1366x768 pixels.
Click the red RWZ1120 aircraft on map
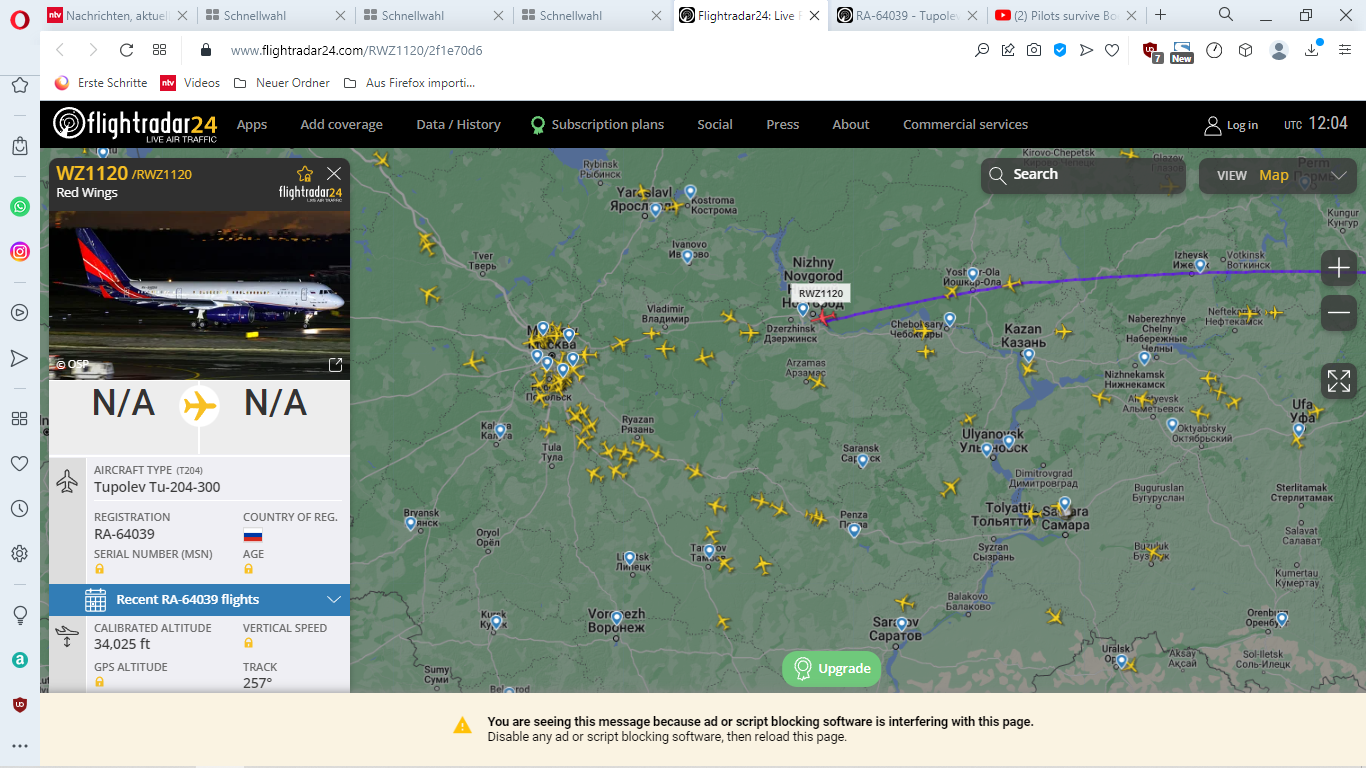click(x=823, y=318)
